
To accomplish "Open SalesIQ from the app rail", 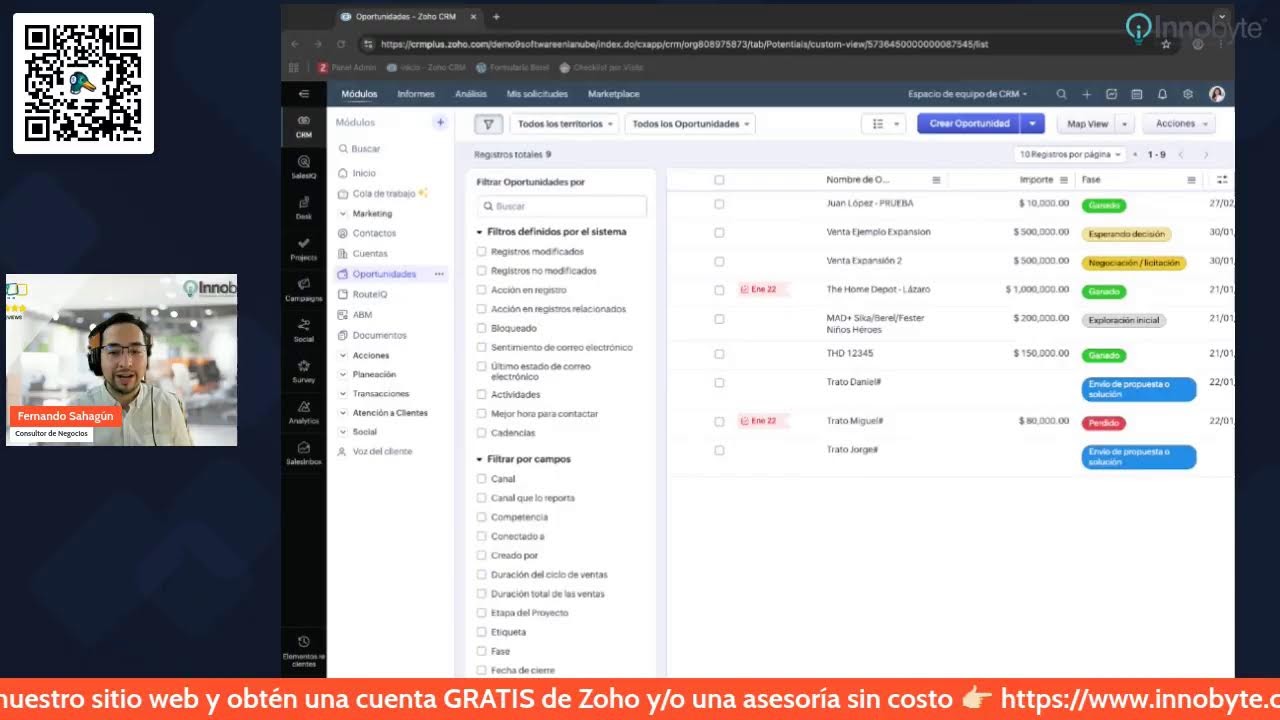I will click(304, 166).
